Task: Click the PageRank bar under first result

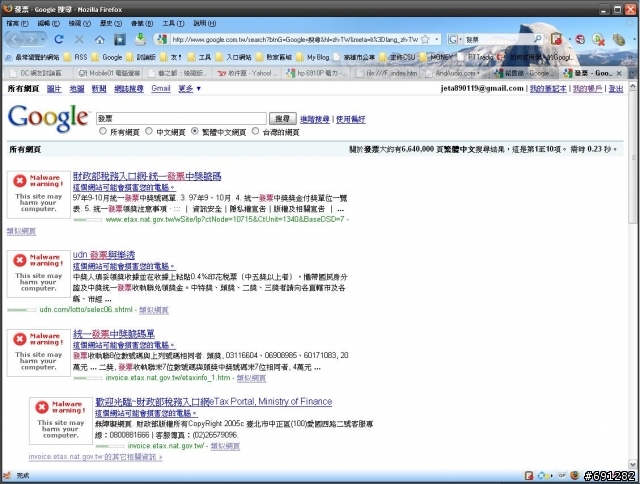Action: pos(87,220)
